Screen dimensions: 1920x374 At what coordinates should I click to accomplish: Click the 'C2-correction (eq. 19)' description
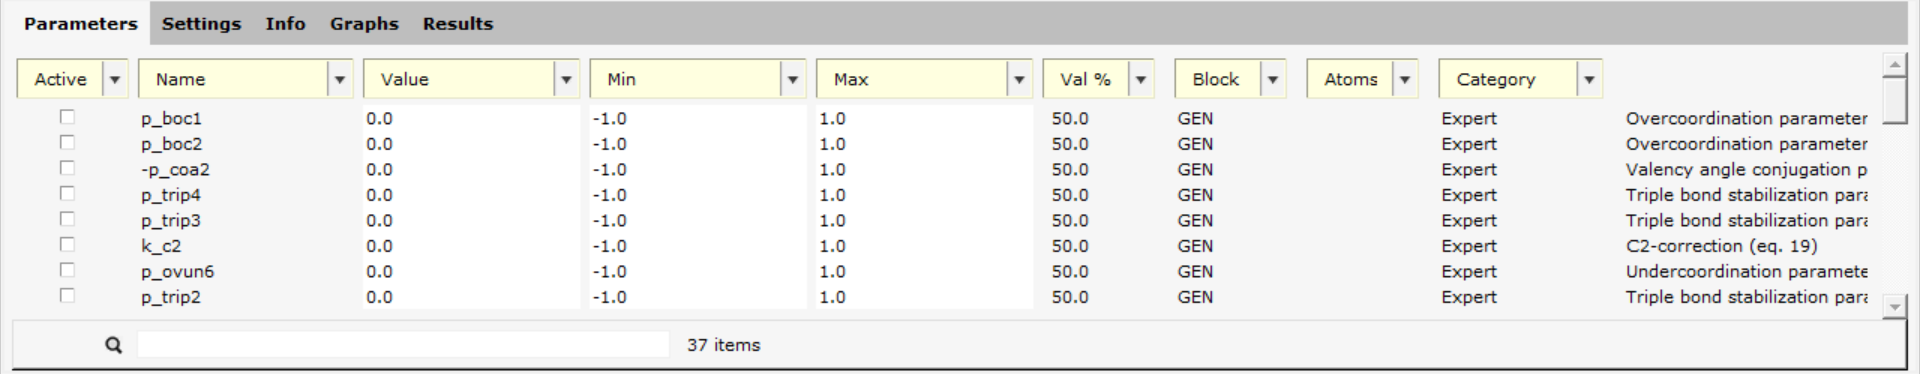click(x=1721, y=246)
